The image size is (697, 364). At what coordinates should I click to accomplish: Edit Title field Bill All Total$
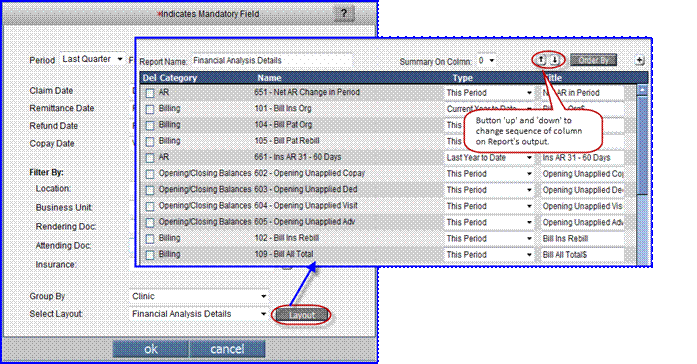coord(582,255)
